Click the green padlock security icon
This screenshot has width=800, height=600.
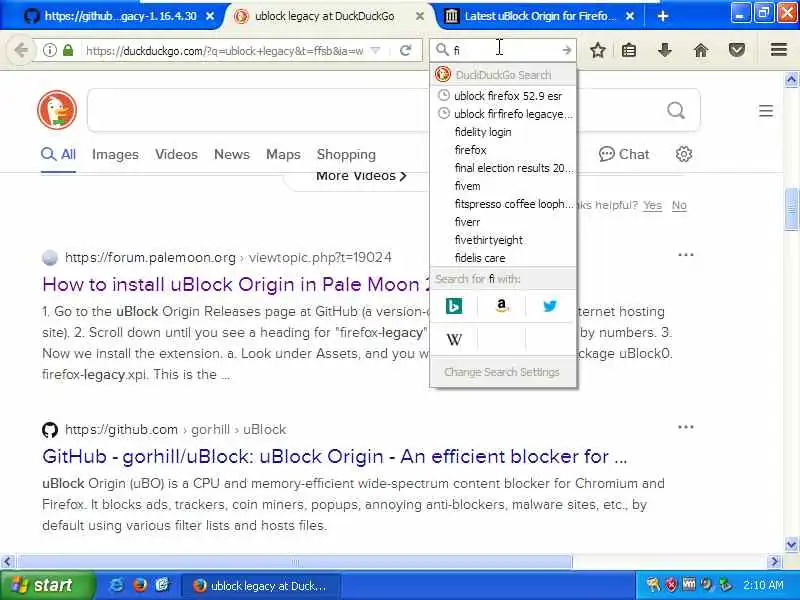pyautogui.click(x=68, y=50)
